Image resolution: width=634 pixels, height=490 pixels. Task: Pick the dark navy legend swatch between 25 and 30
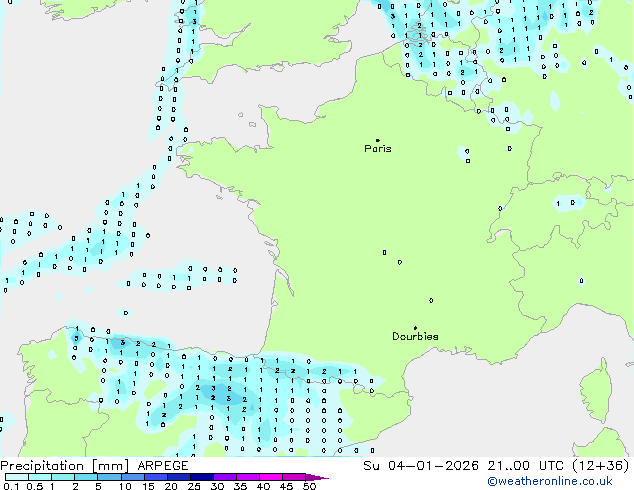tap(202, 477)
